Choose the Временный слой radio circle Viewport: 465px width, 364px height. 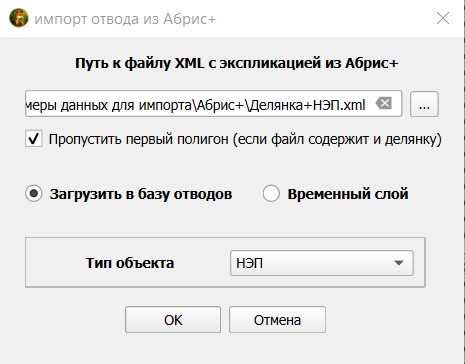271,194
